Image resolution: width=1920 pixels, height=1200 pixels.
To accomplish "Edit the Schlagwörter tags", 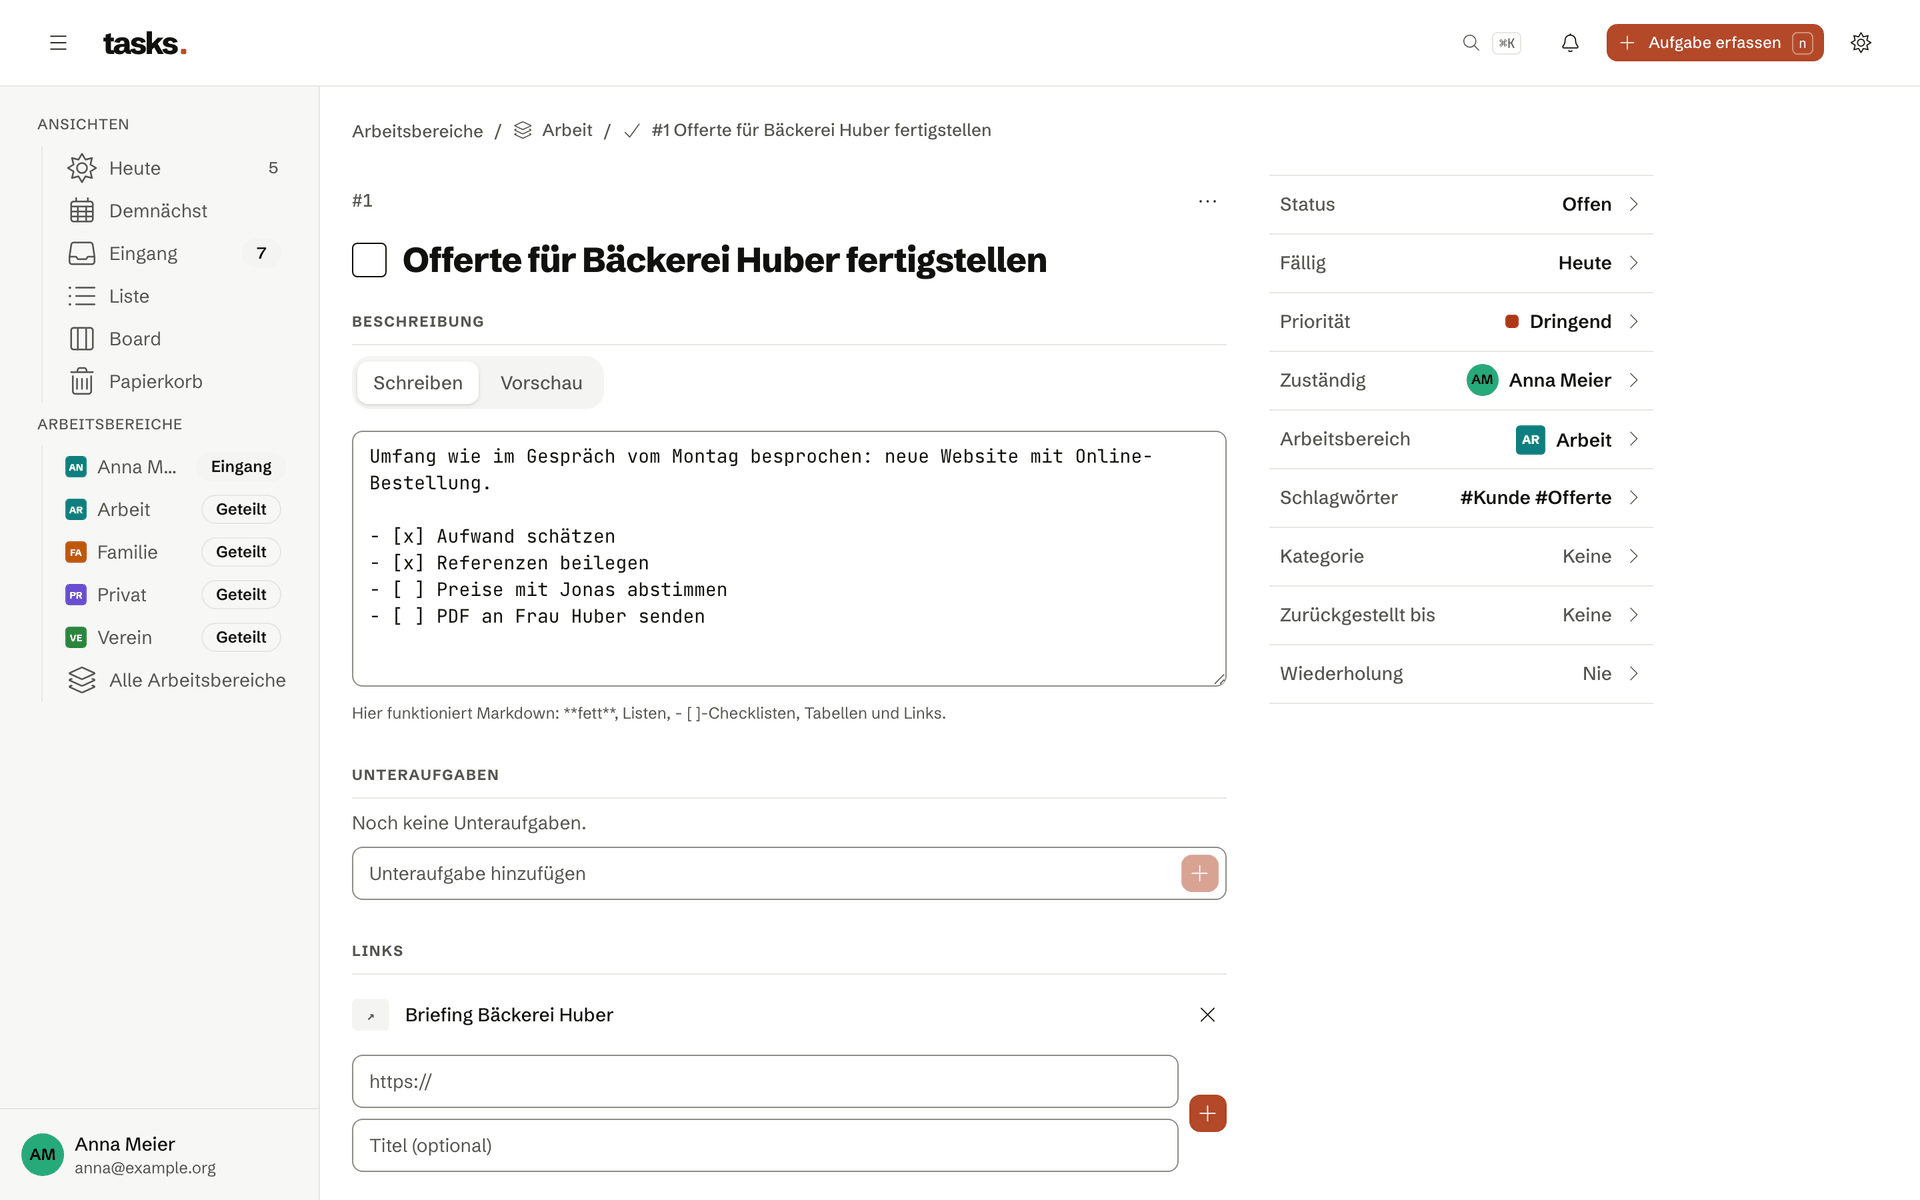I will [1460, 498].
